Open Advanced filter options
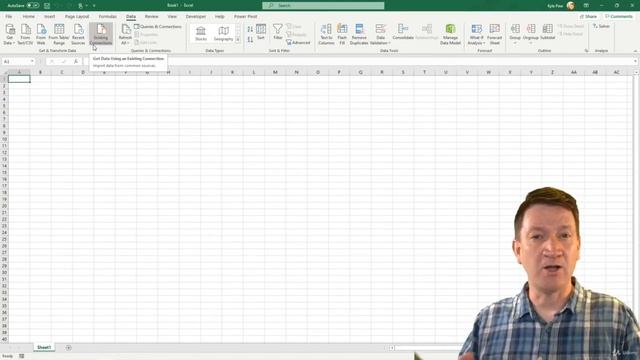 tap(298, 42)
